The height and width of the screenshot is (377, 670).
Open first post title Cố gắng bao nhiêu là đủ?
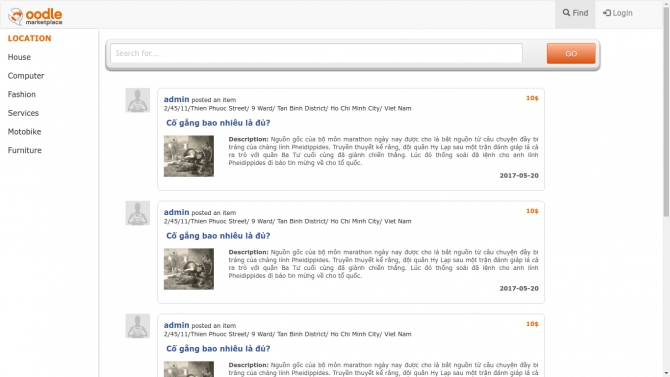tap(218, 123)
